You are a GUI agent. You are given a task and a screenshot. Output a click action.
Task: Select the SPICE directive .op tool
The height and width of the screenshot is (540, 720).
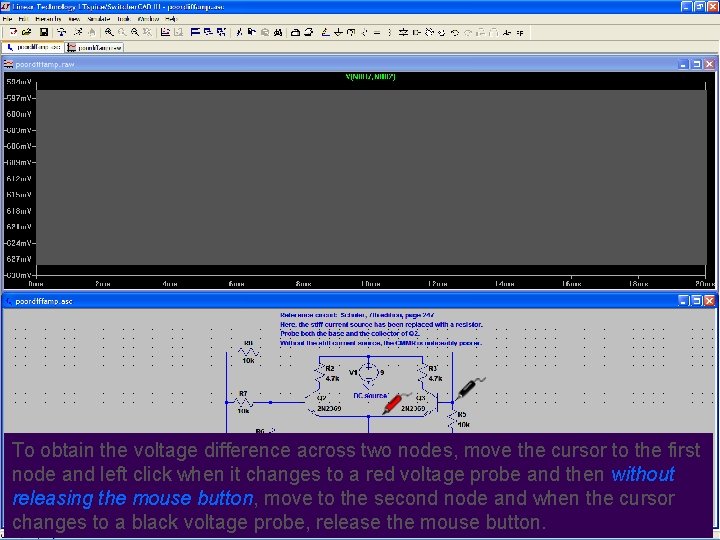pos(520,32)
